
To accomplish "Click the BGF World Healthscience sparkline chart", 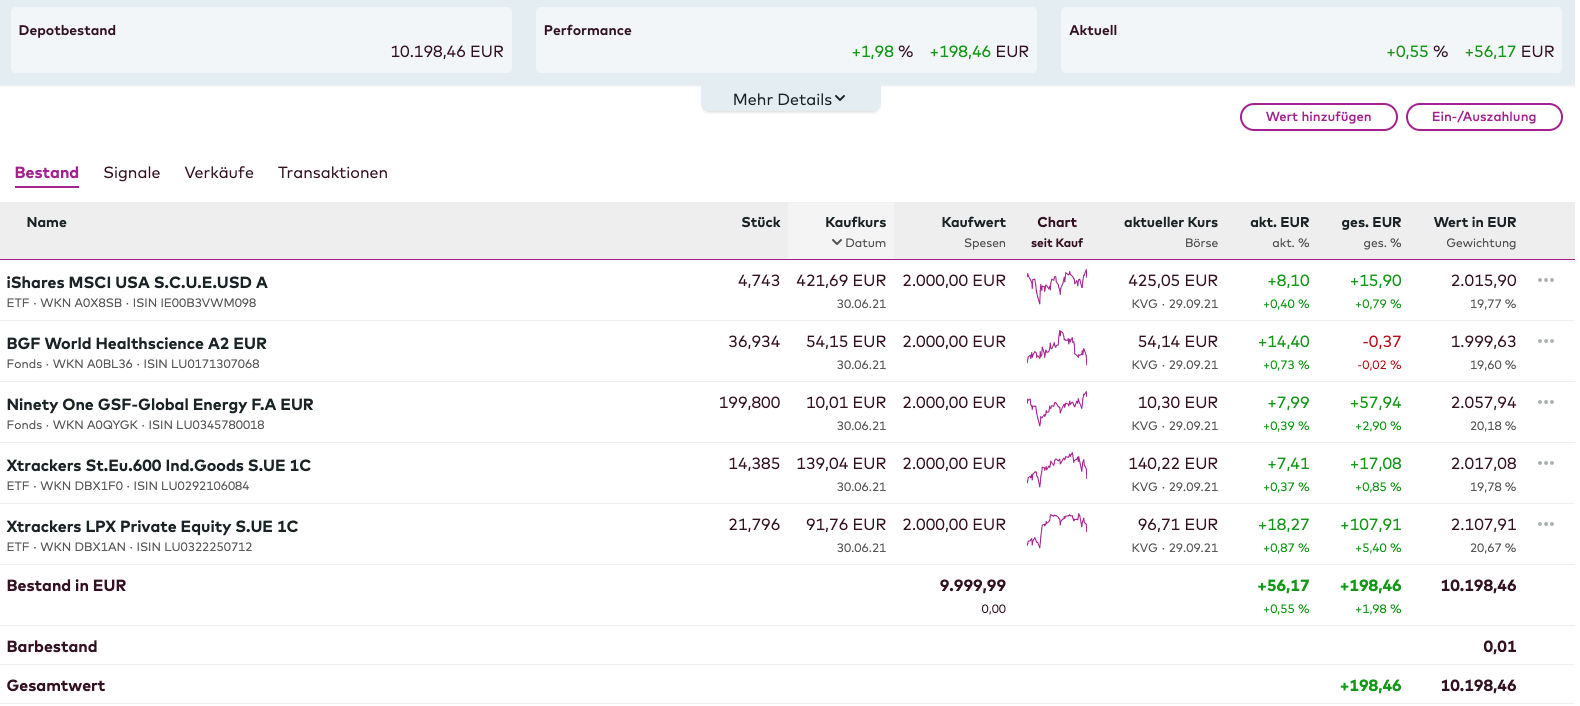I will click(x=1056, y=348).
